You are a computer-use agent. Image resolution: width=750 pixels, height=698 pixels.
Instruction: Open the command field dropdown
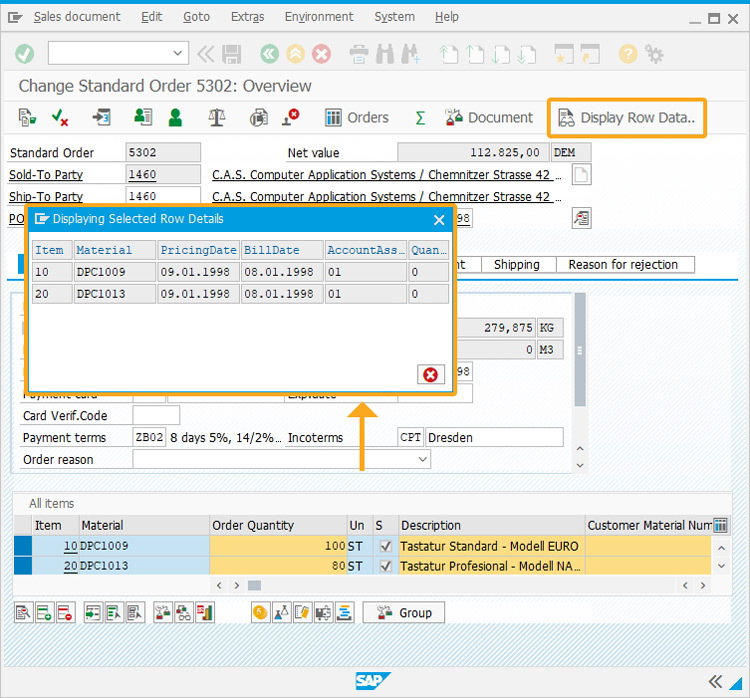pos(177,53)
